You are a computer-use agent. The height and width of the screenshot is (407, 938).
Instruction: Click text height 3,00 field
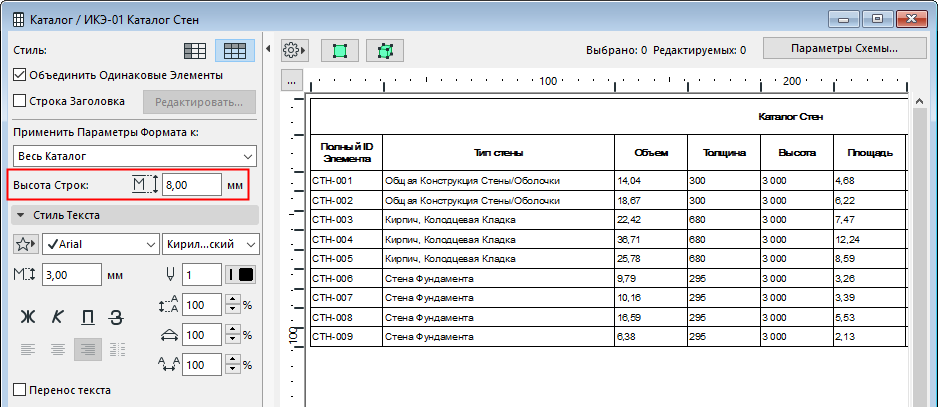point(72,275)
